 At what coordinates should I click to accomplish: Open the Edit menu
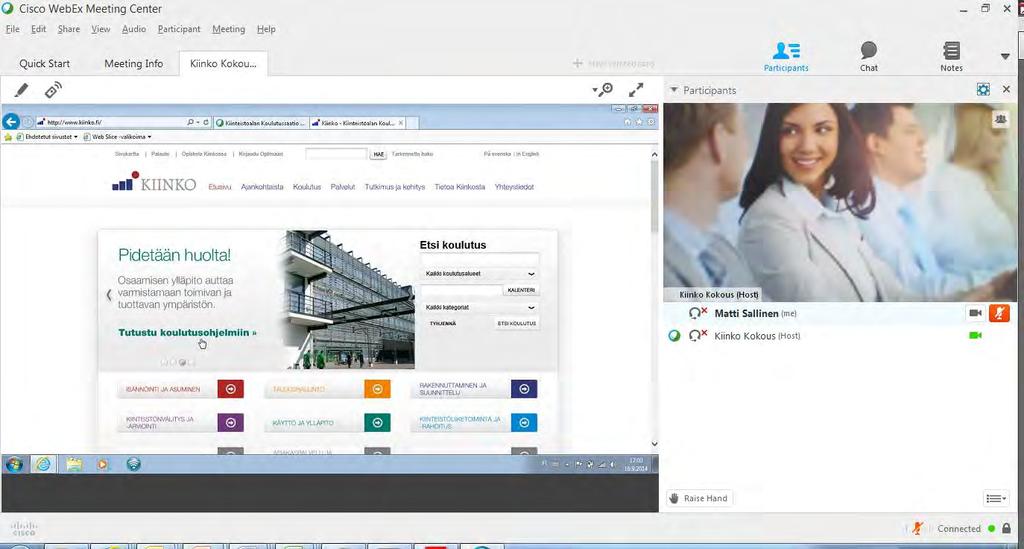39,29
